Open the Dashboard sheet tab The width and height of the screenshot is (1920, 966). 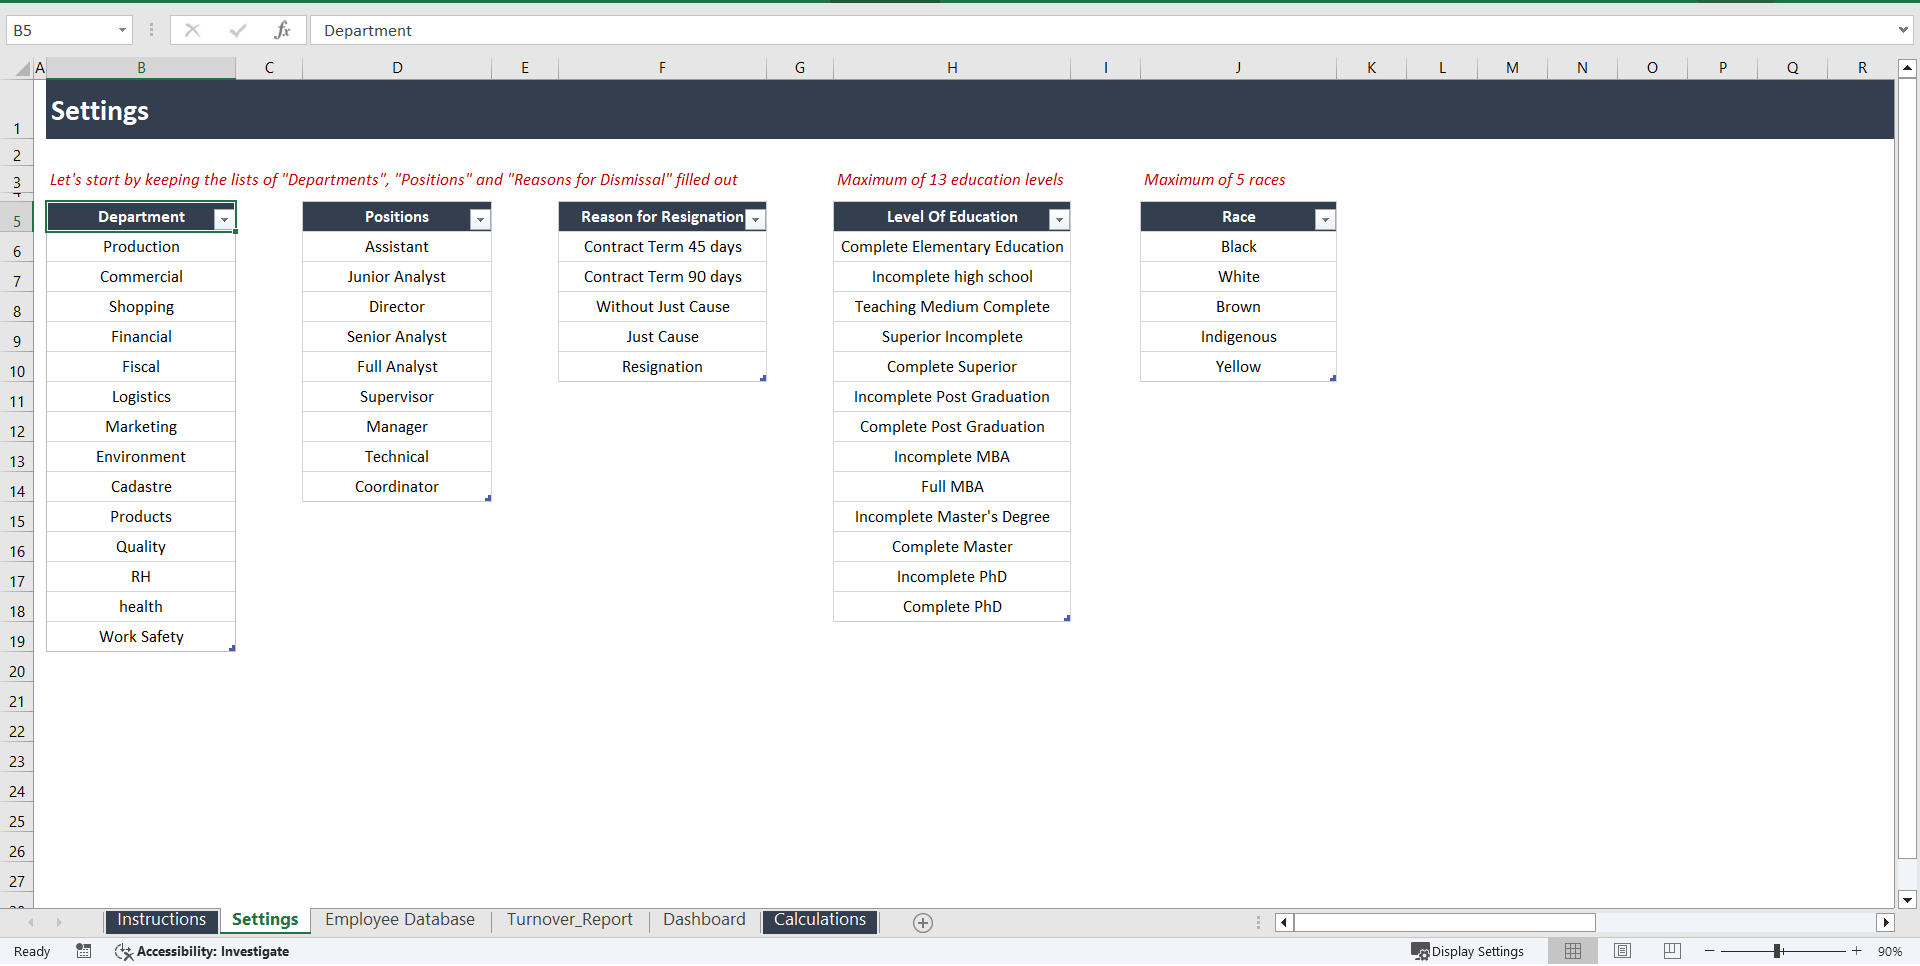pos(704,919)
